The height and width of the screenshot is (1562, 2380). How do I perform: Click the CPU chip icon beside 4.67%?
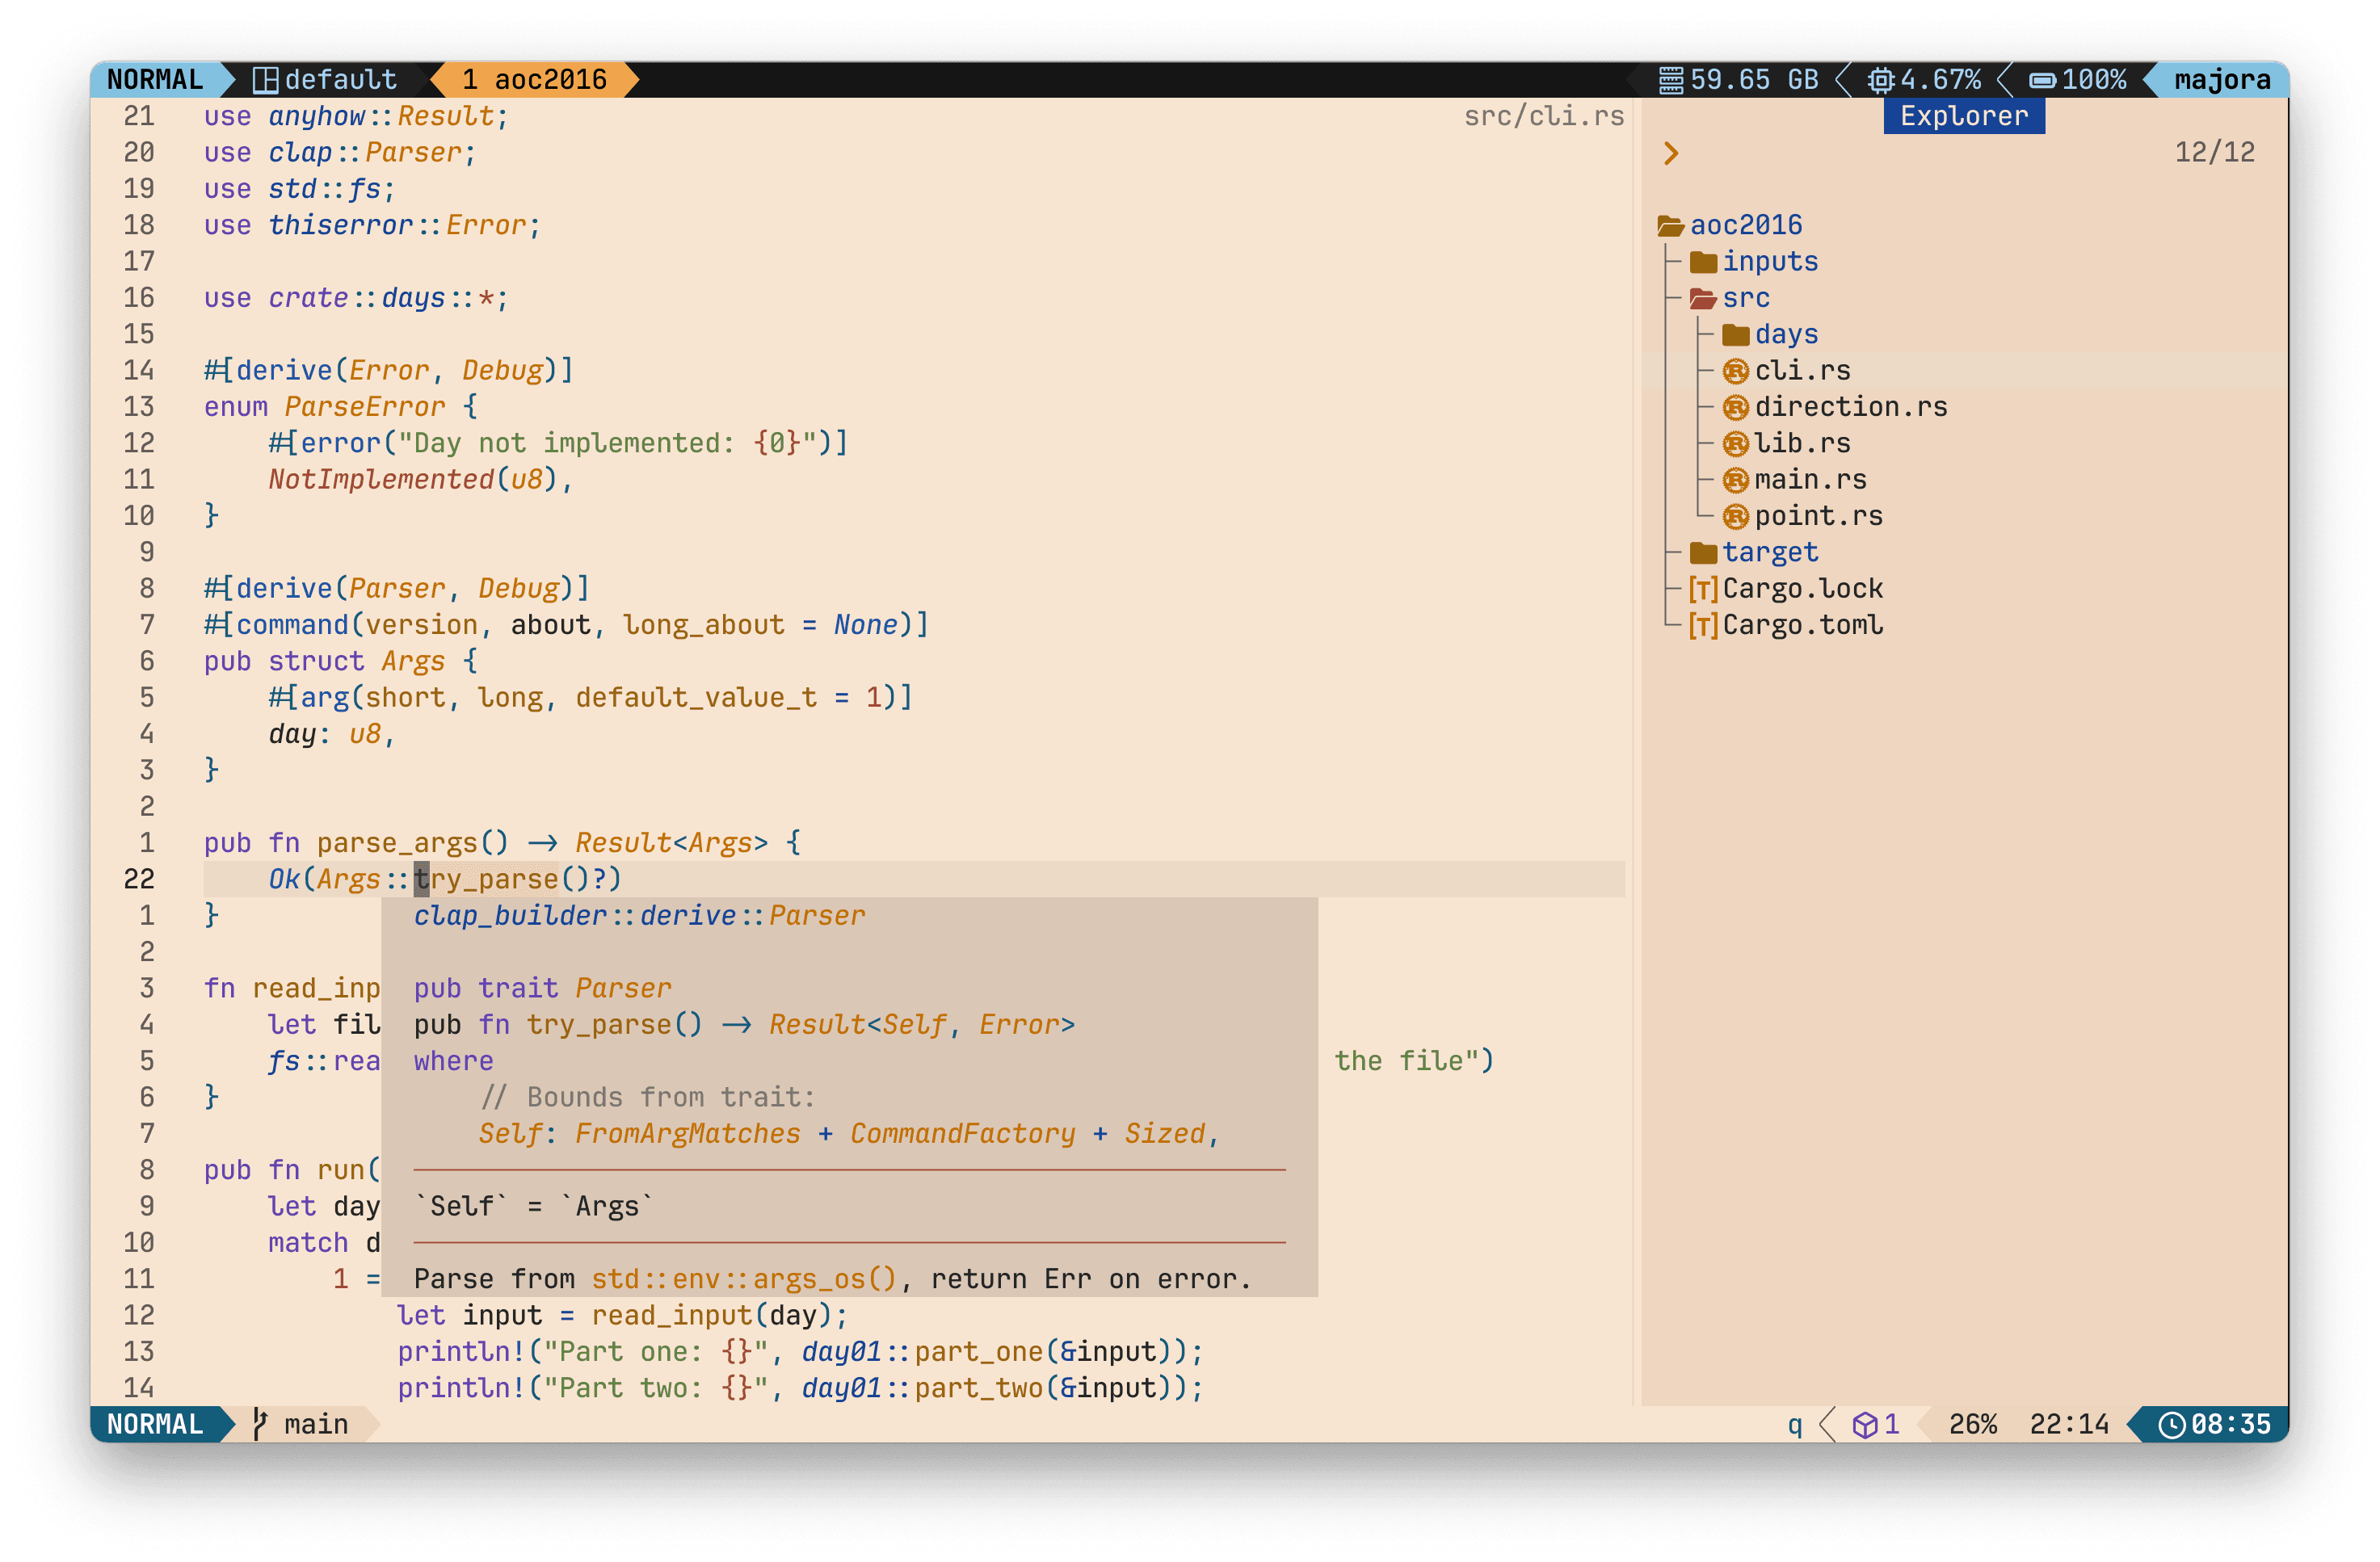tap(1881, 80)
